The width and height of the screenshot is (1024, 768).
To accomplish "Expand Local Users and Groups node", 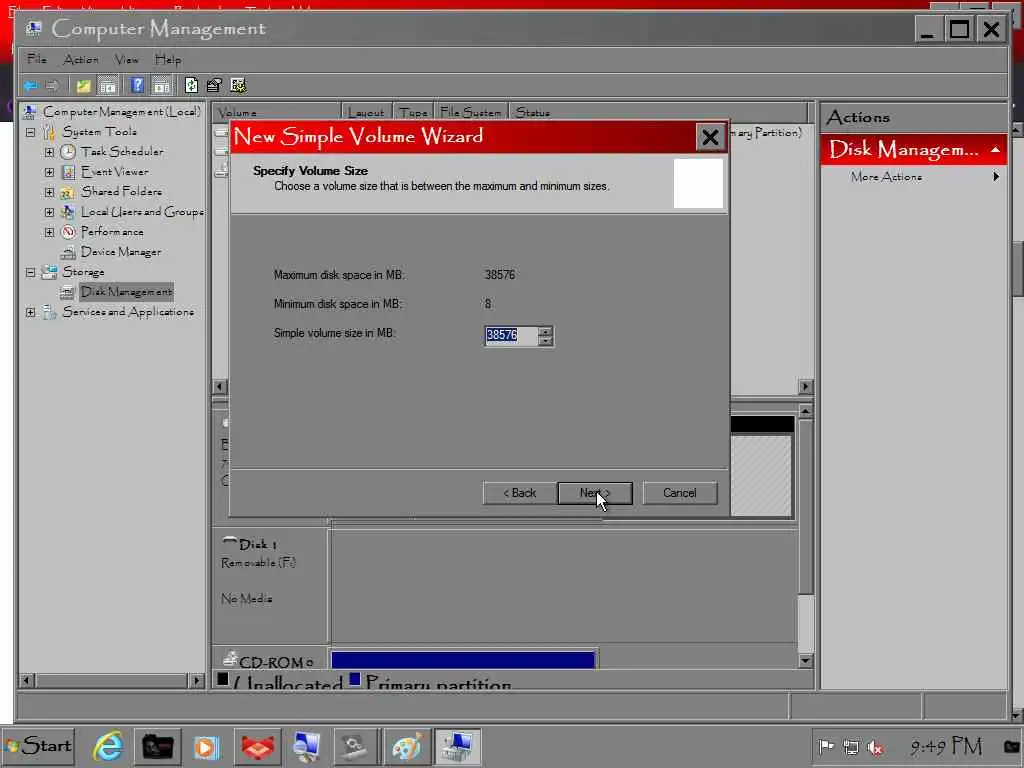I will point(50,212).
